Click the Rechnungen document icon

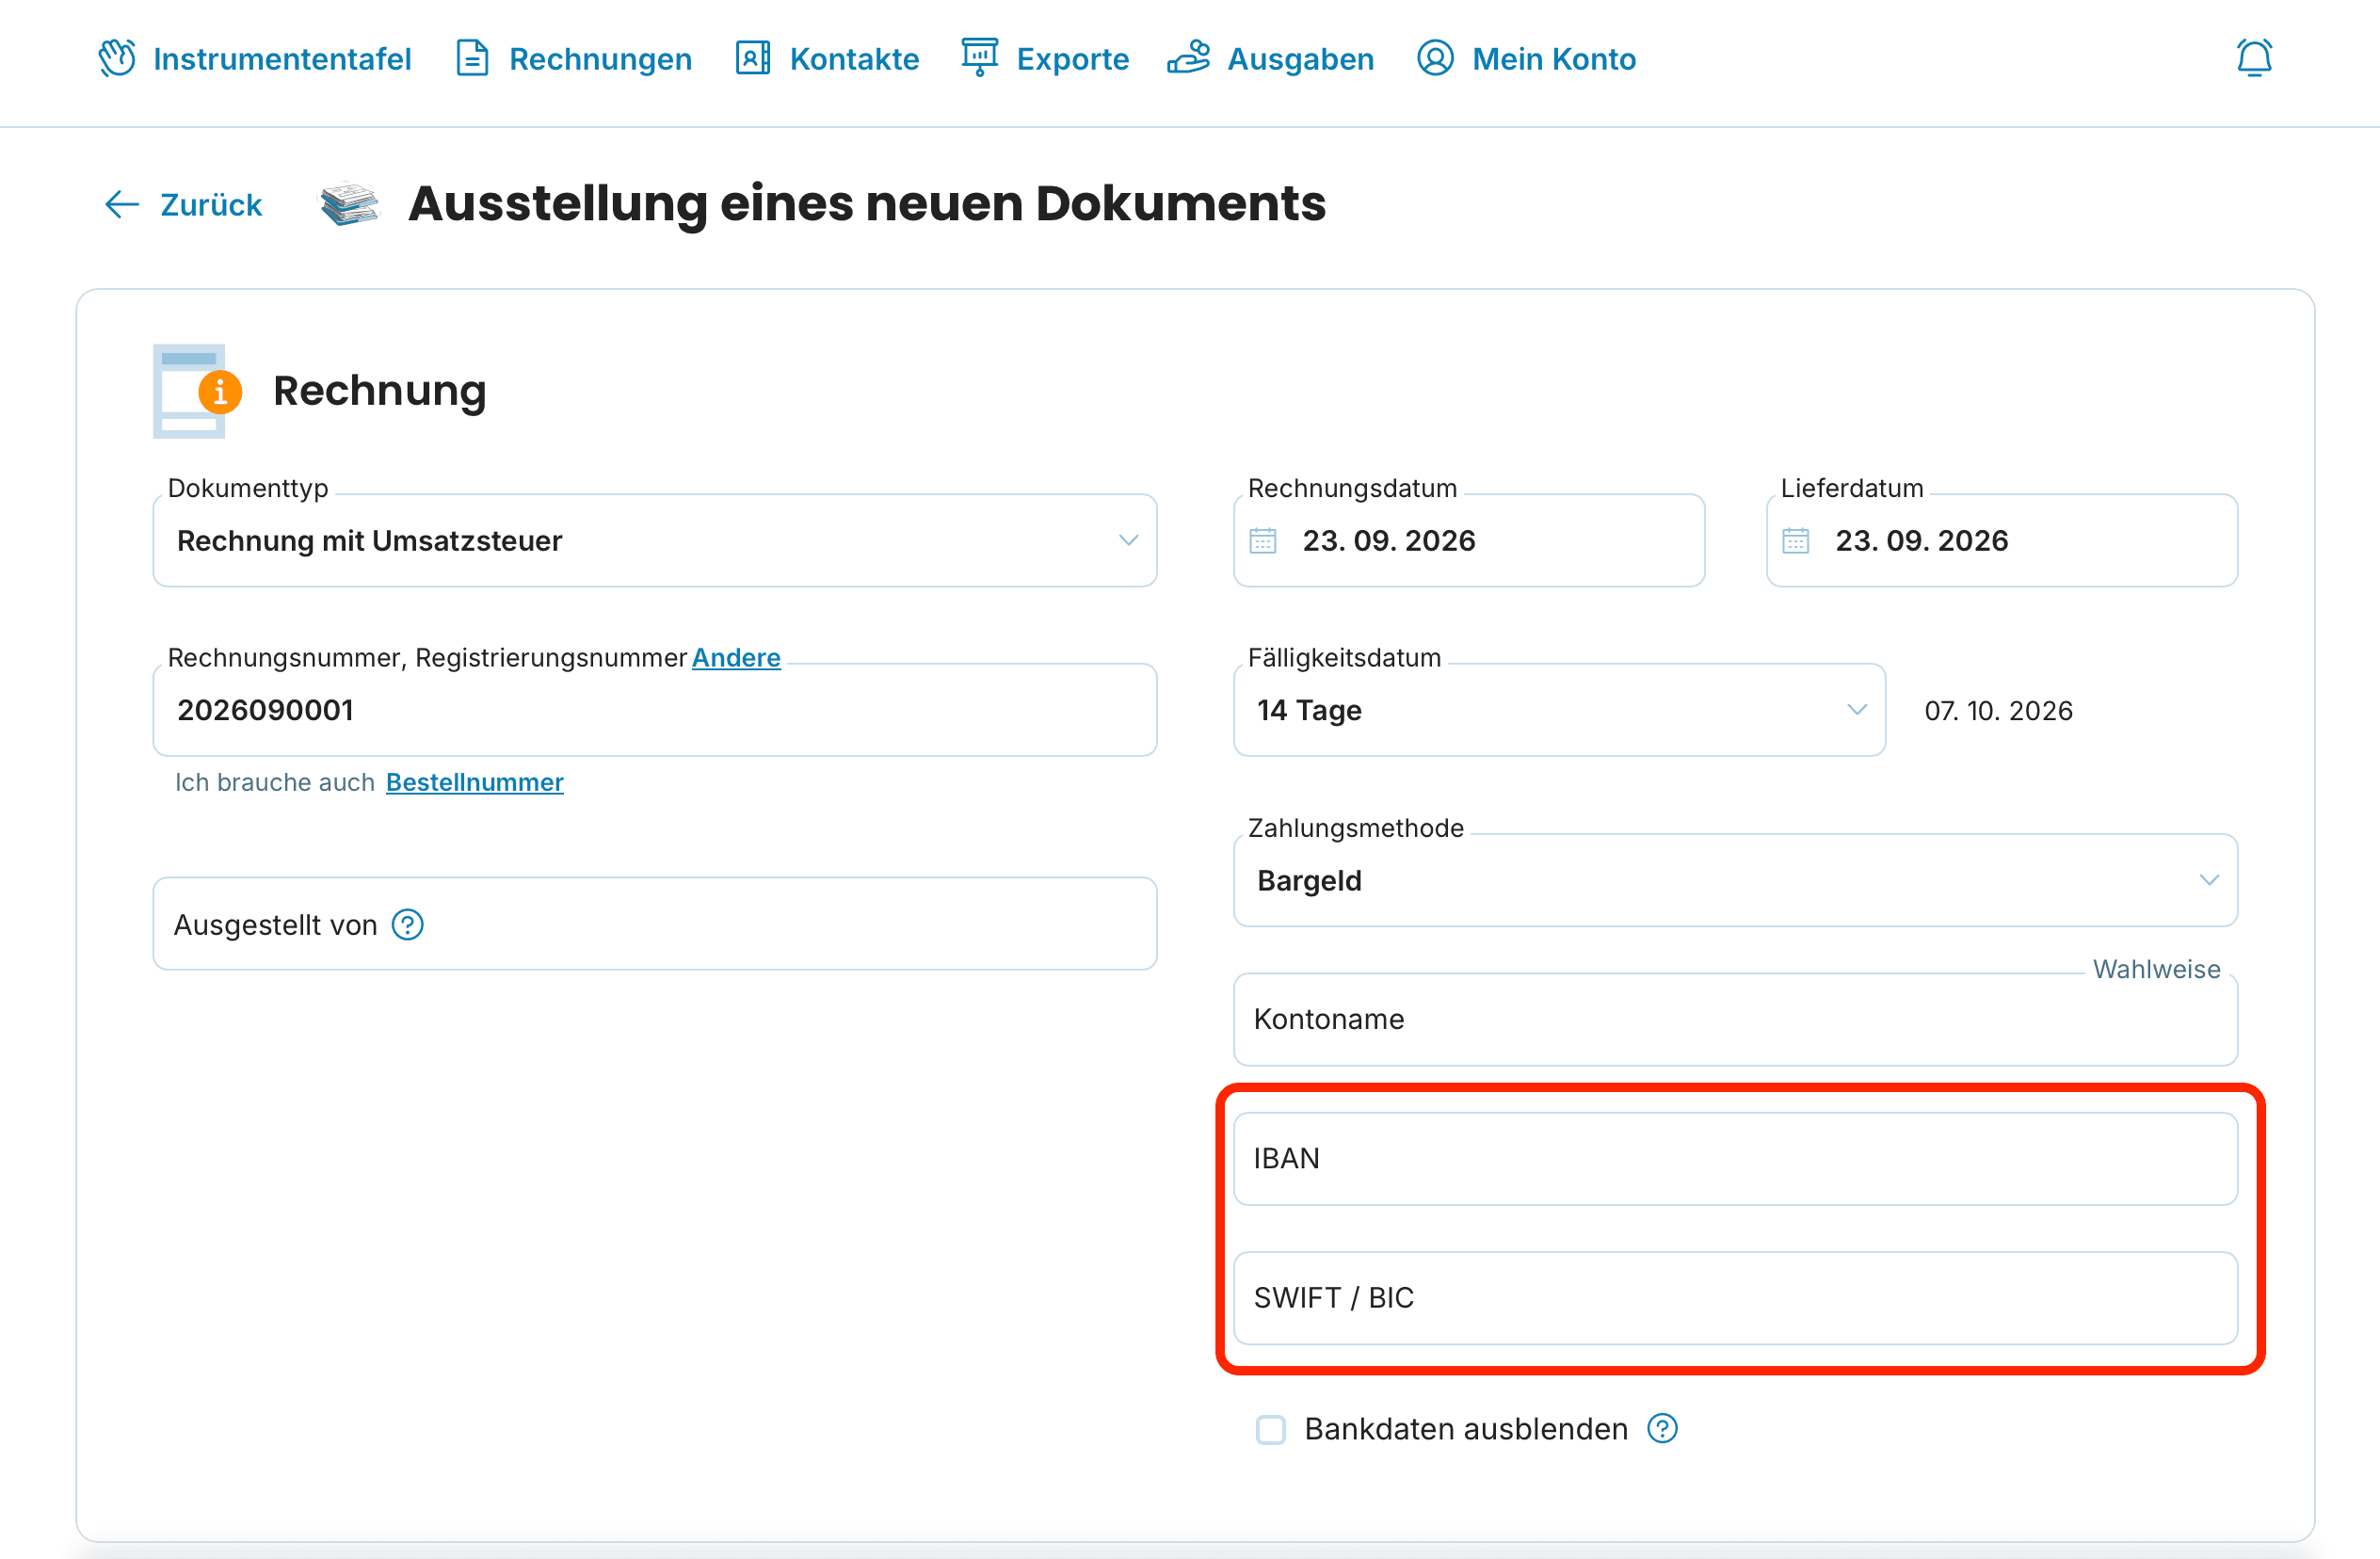pos(472,58)
